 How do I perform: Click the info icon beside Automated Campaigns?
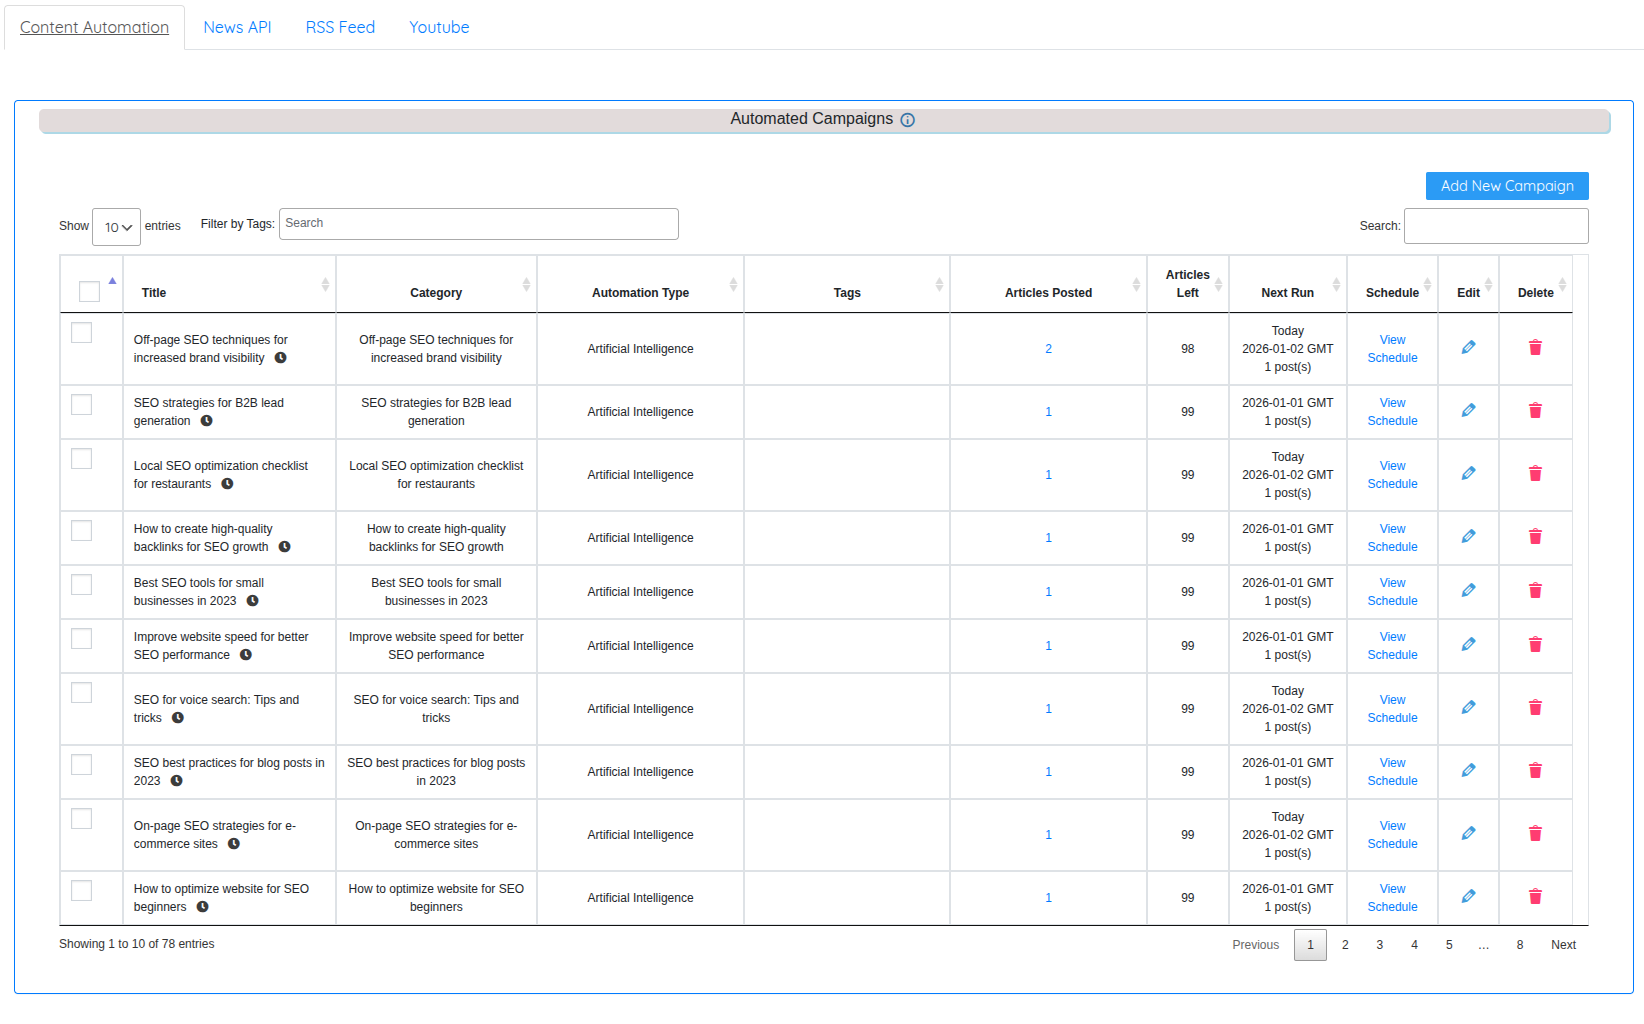(907, 120)
